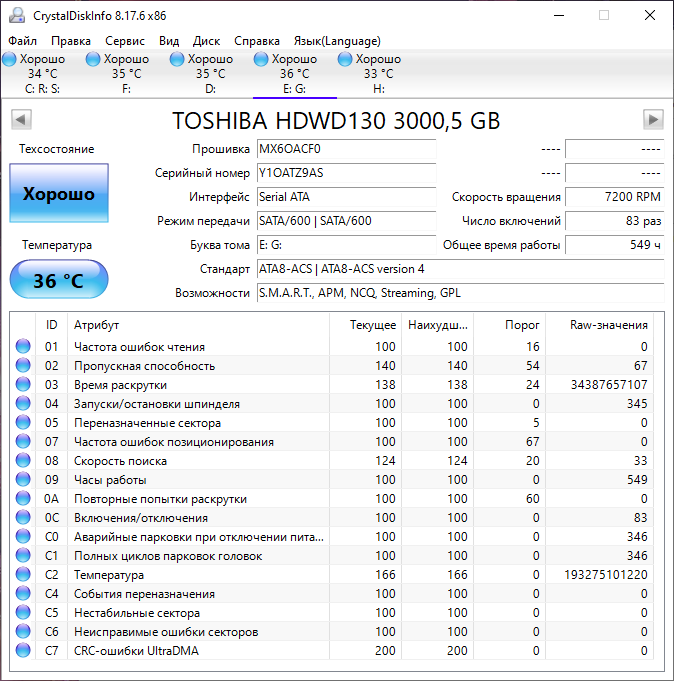This screenshot has height=681, width=674.
Task: Click status orb of attribute C0 row
Action: (x=23, y=536)
